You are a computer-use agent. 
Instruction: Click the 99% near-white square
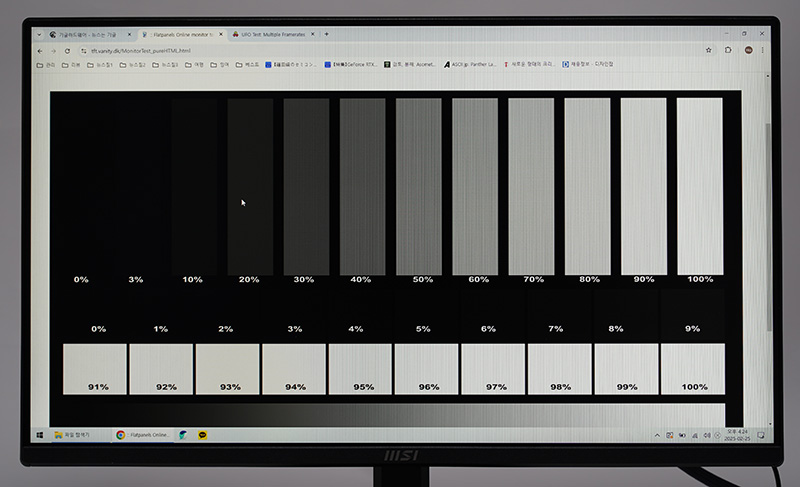point(626,369)
